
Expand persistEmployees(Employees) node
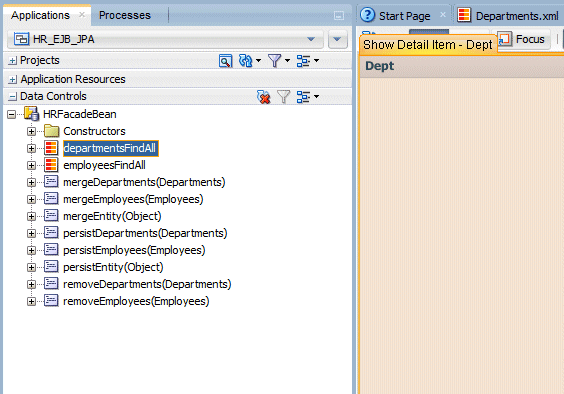click(31, 250)
